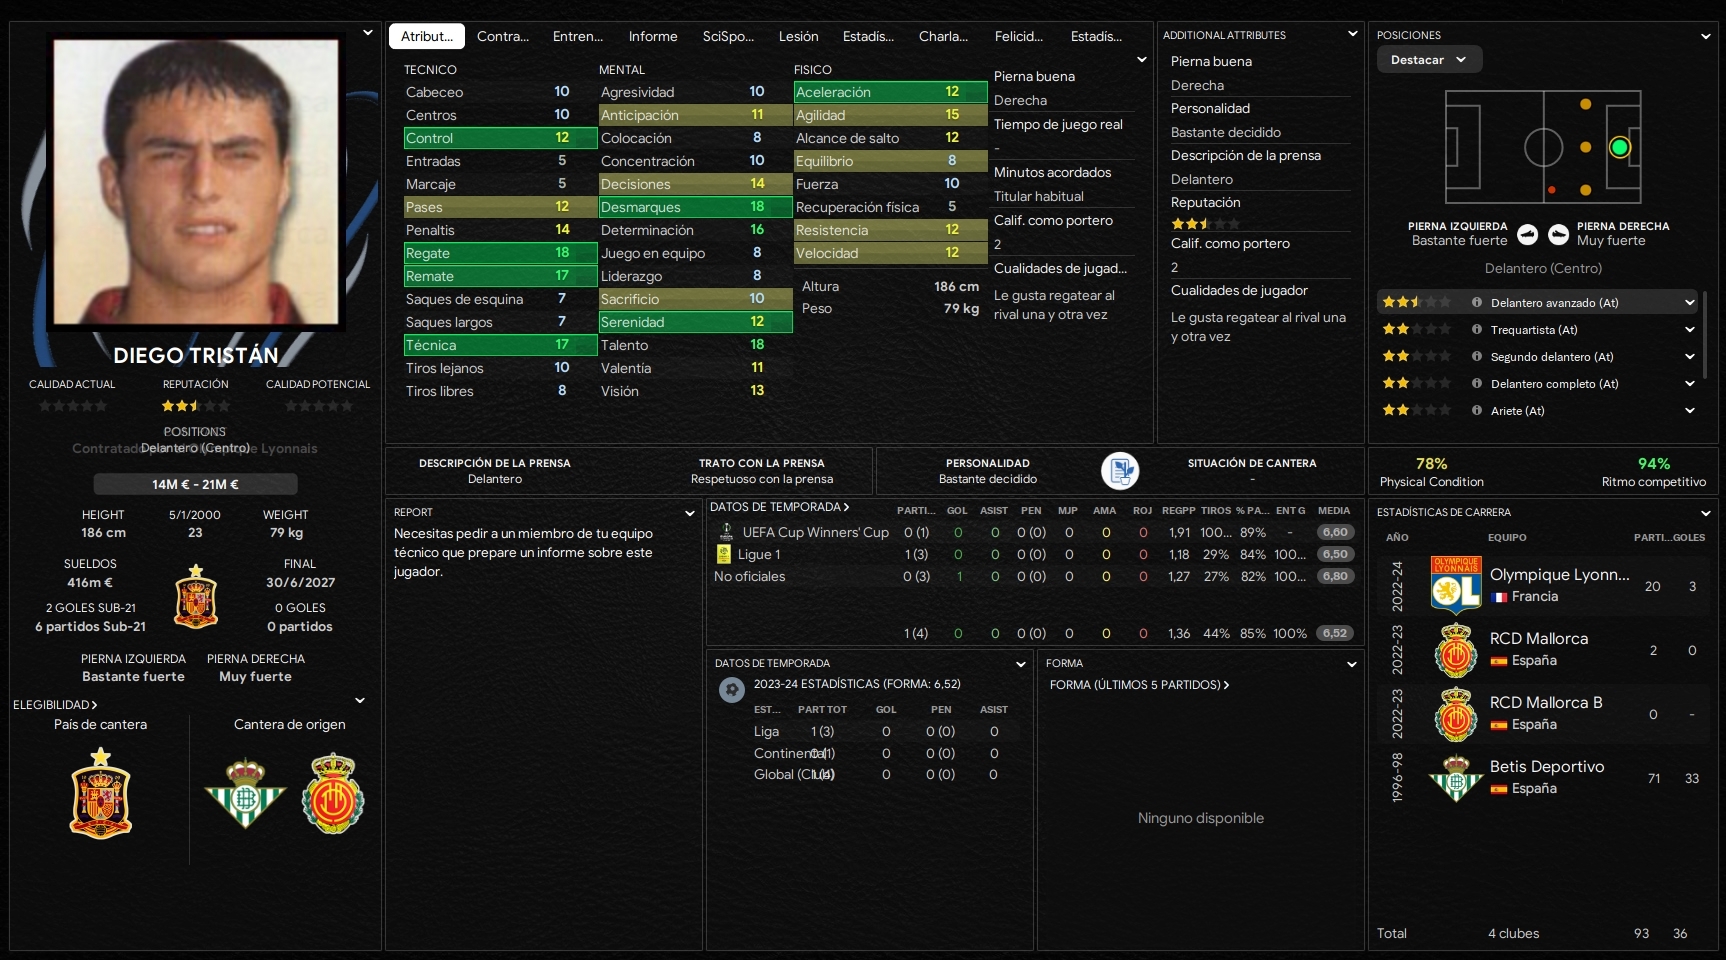Click the Betis Deportivo crest in career stats
The width and height of the screenshot is (1726, 960).
point(1456,778)
